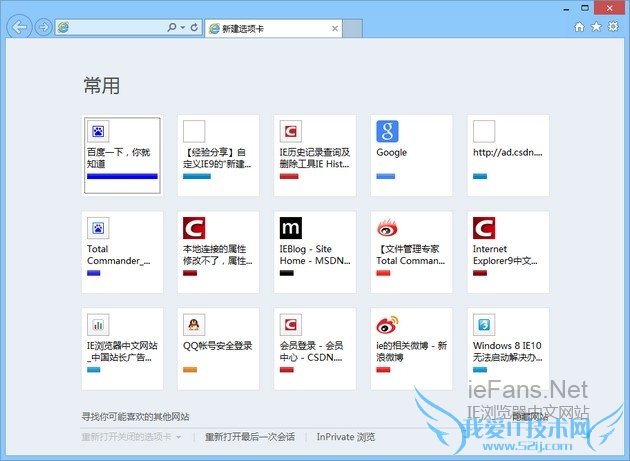The width and height of the screenshot is (630, 461).
Task: Click the black m icon of IEBlog tile
Action: (291, 228)
